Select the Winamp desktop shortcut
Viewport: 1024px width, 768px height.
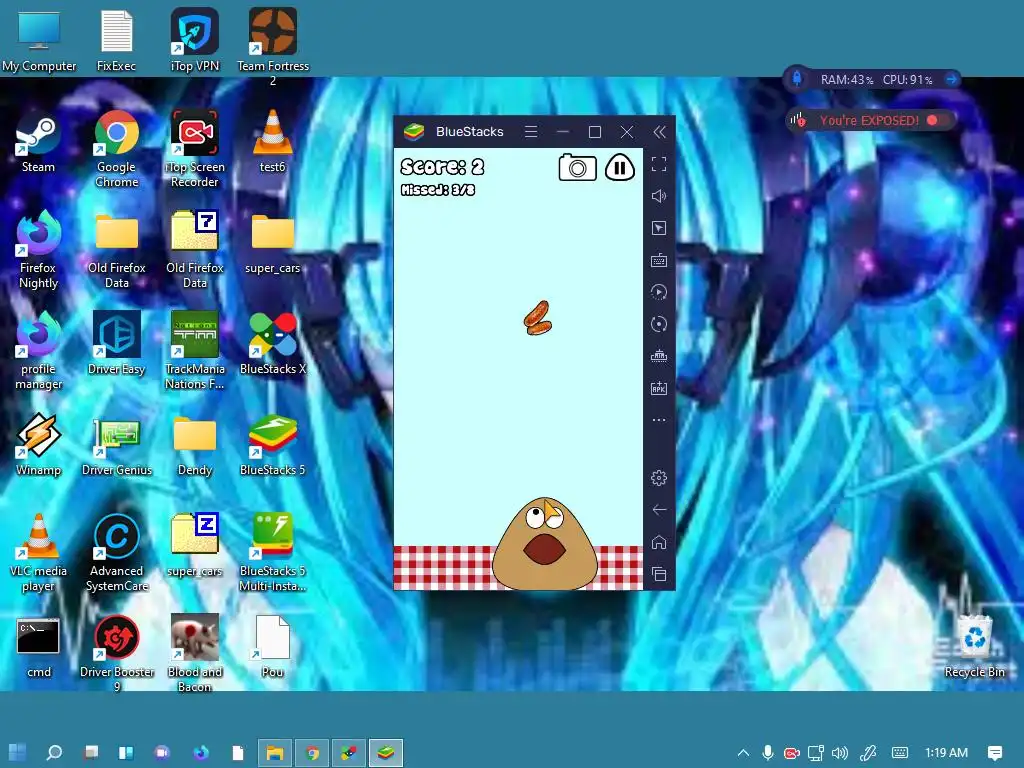tap(39, 445)
